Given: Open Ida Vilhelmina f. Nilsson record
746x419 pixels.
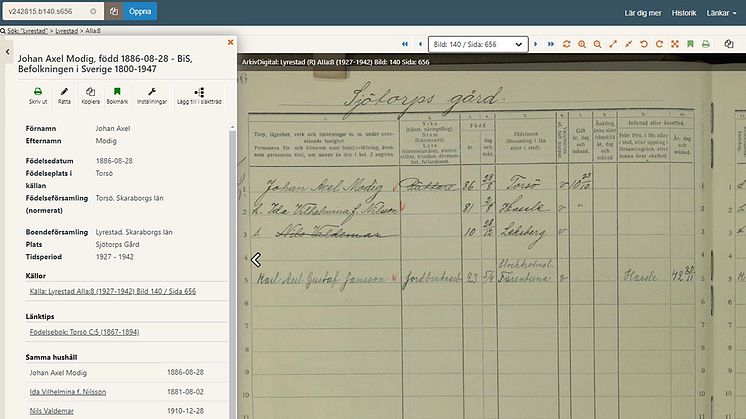Looking at the screenshot, I should pyautogui.click(x=68, y=392).
